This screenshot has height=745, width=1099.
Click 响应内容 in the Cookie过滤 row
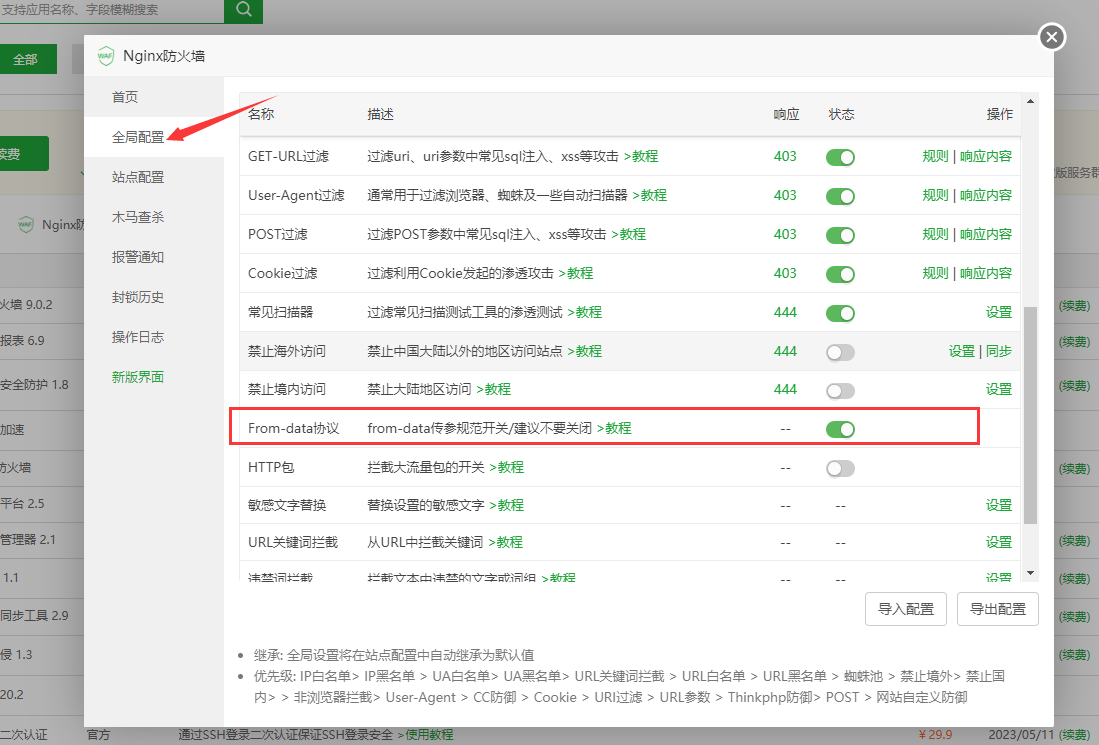coord(985,273)
